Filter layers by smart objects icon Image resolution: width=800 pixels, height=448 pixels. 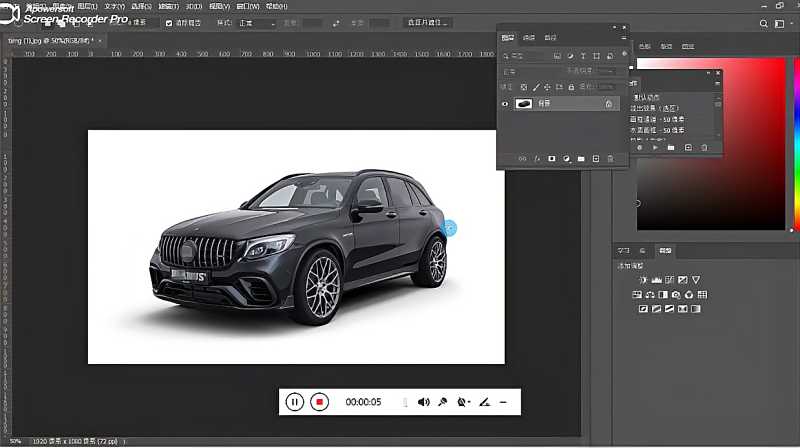pos(610,56)
